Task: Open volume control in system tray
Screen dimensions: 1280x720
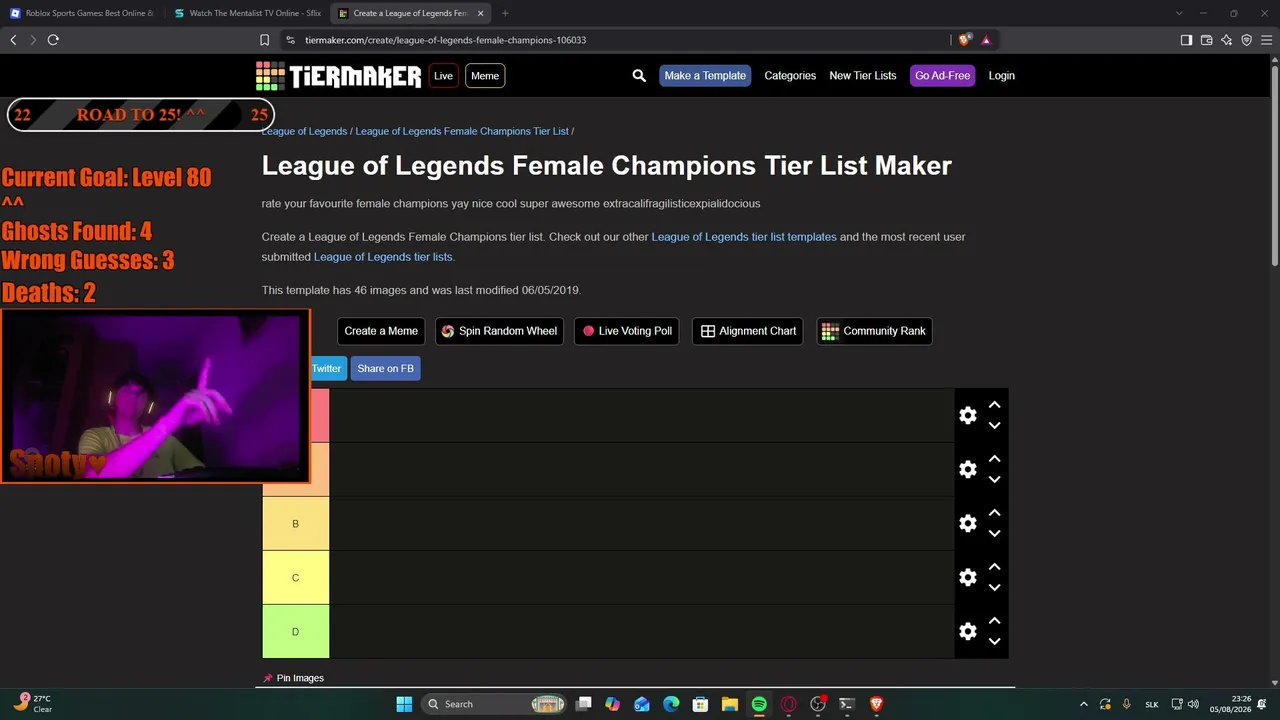Action: (1193, 704)
